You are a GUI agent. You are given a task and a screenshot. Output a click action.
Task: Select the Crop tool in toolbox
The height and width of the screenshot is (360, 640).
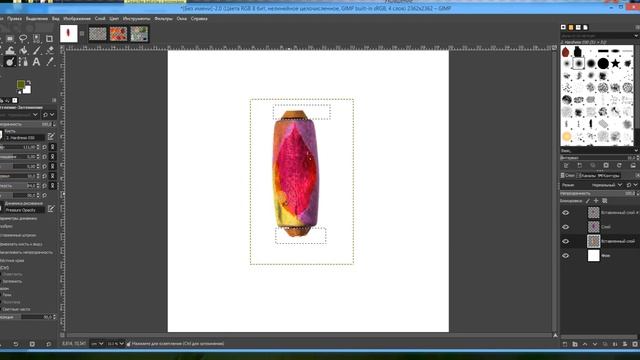[x=49, y=39]
